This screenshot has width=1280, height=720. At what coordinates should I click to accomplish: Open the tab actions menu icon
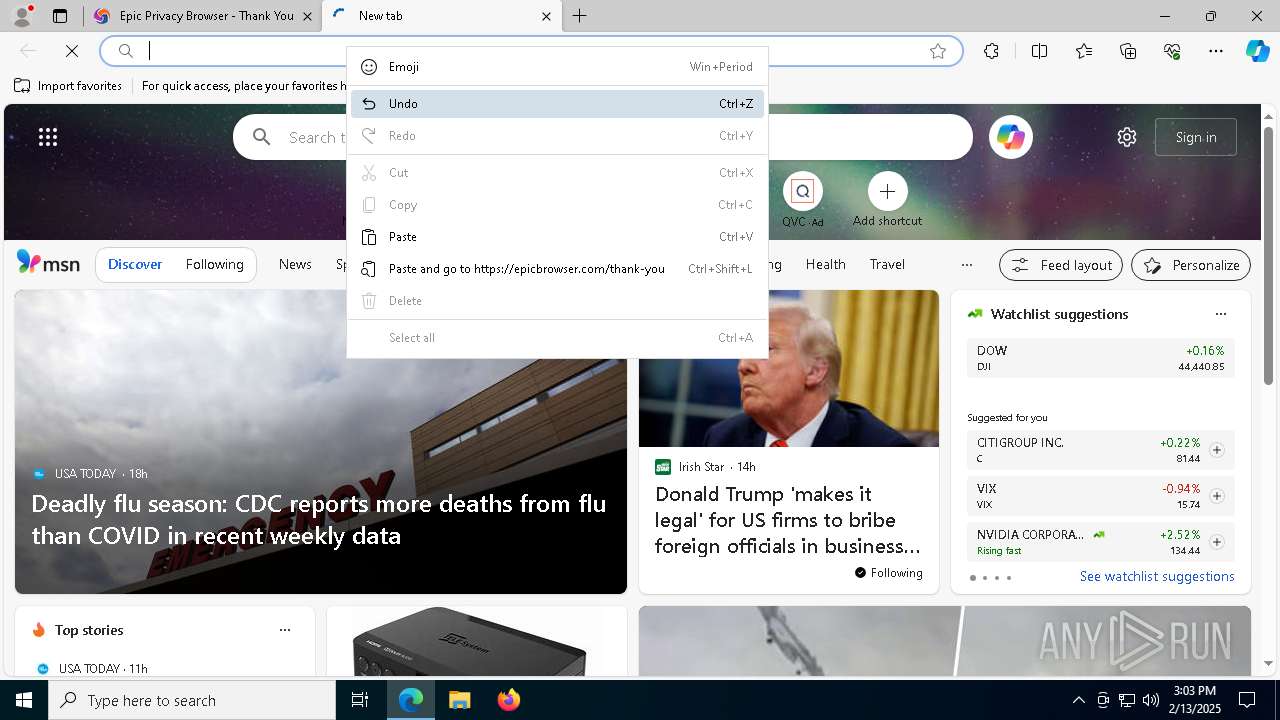tap(60, 16)
